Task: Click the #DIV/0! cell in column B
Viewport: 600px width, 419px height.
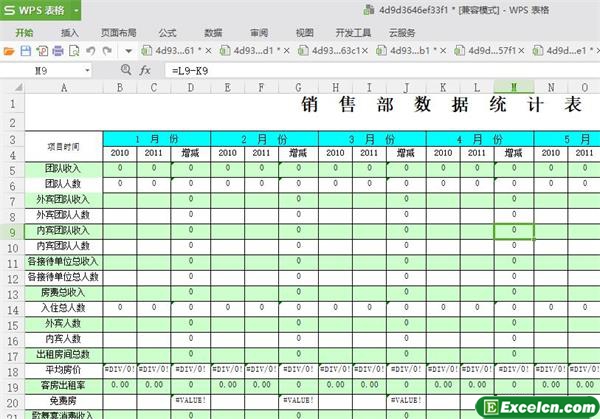Action: (x=120, y=370)
